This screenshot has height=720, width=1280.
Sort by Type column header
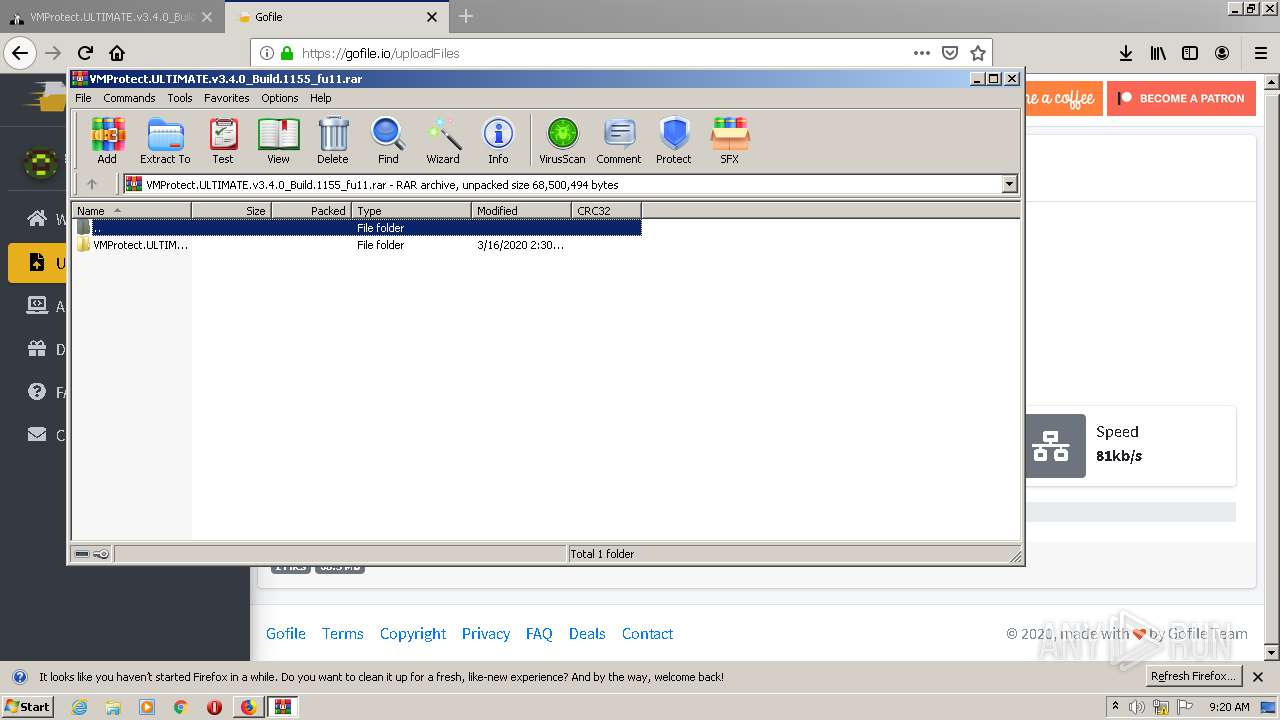pyautogui.click(x=411, y=211)
